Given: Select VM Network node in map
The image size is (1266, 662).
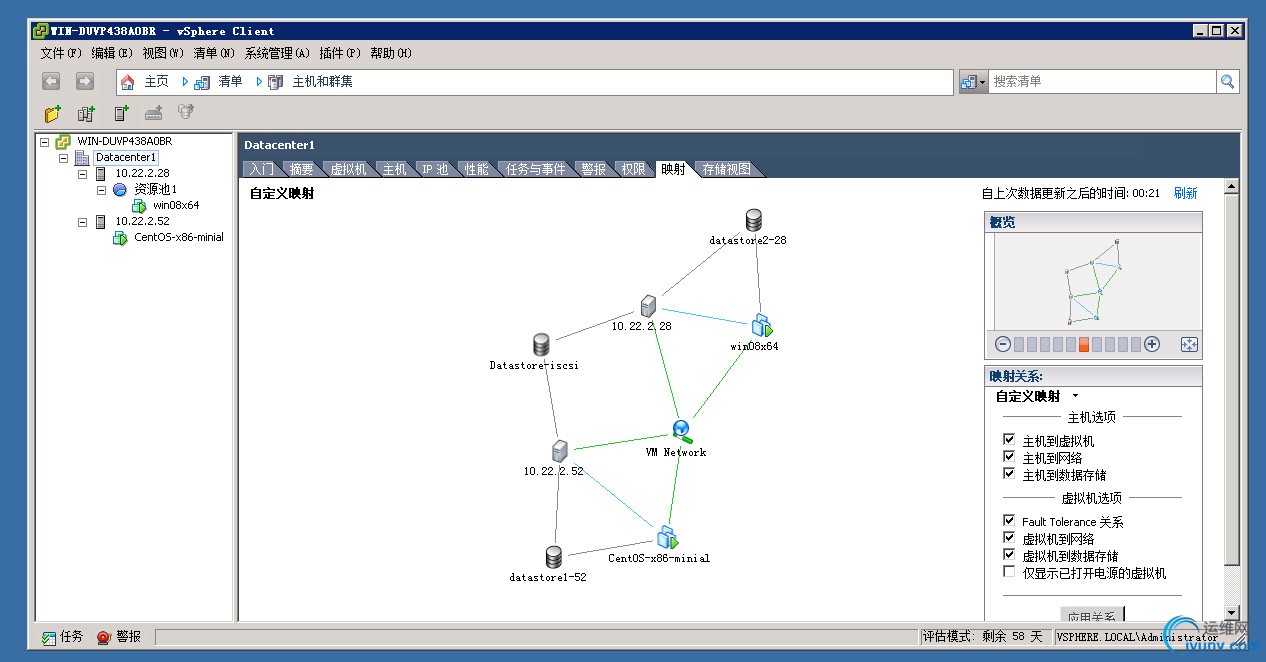Looking at the screenshot, I should (x=681, y=431).
